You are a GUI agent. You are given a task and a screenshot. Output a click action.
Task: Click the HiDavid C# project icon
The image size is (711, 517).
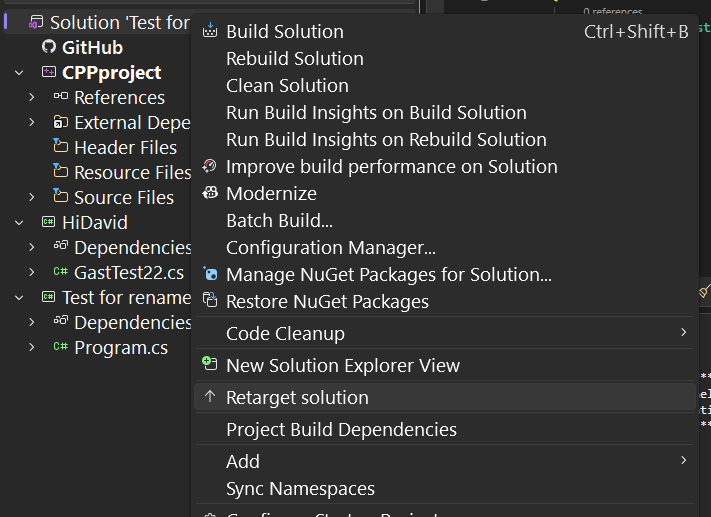(49, 222)
